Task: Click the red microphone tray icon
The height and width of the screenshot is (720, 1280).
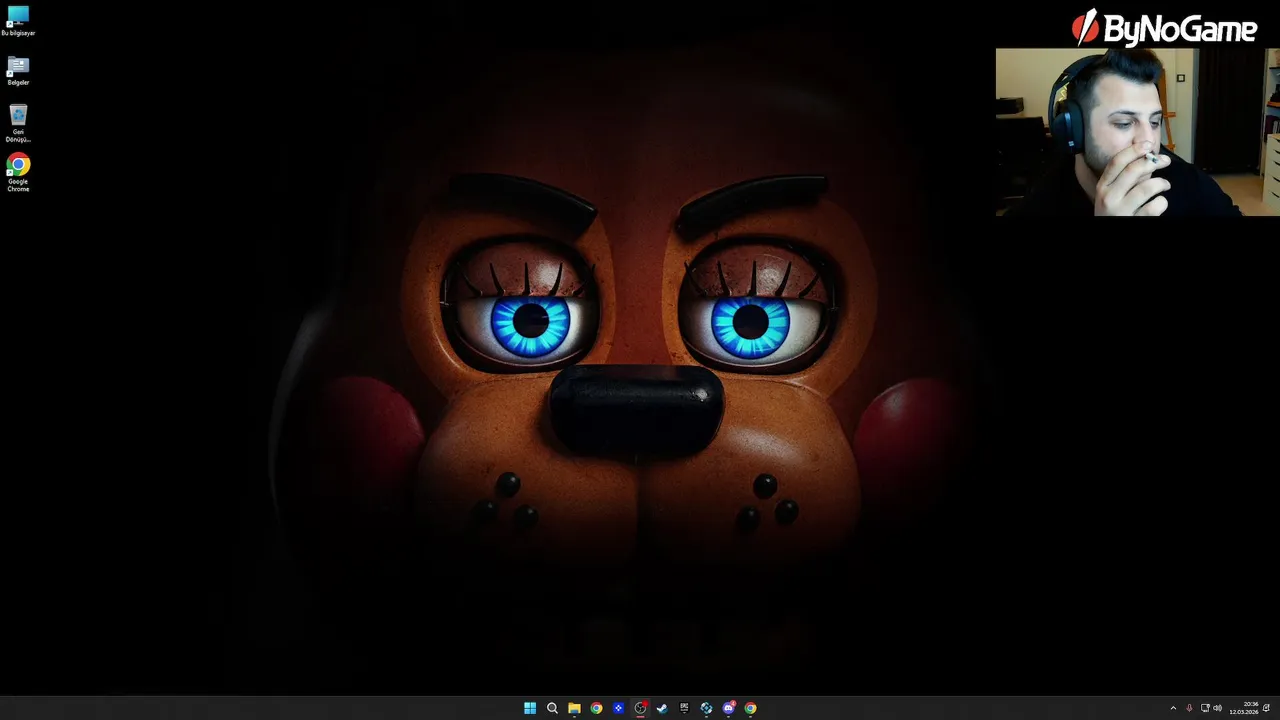Action: [x=1189, y=708]
